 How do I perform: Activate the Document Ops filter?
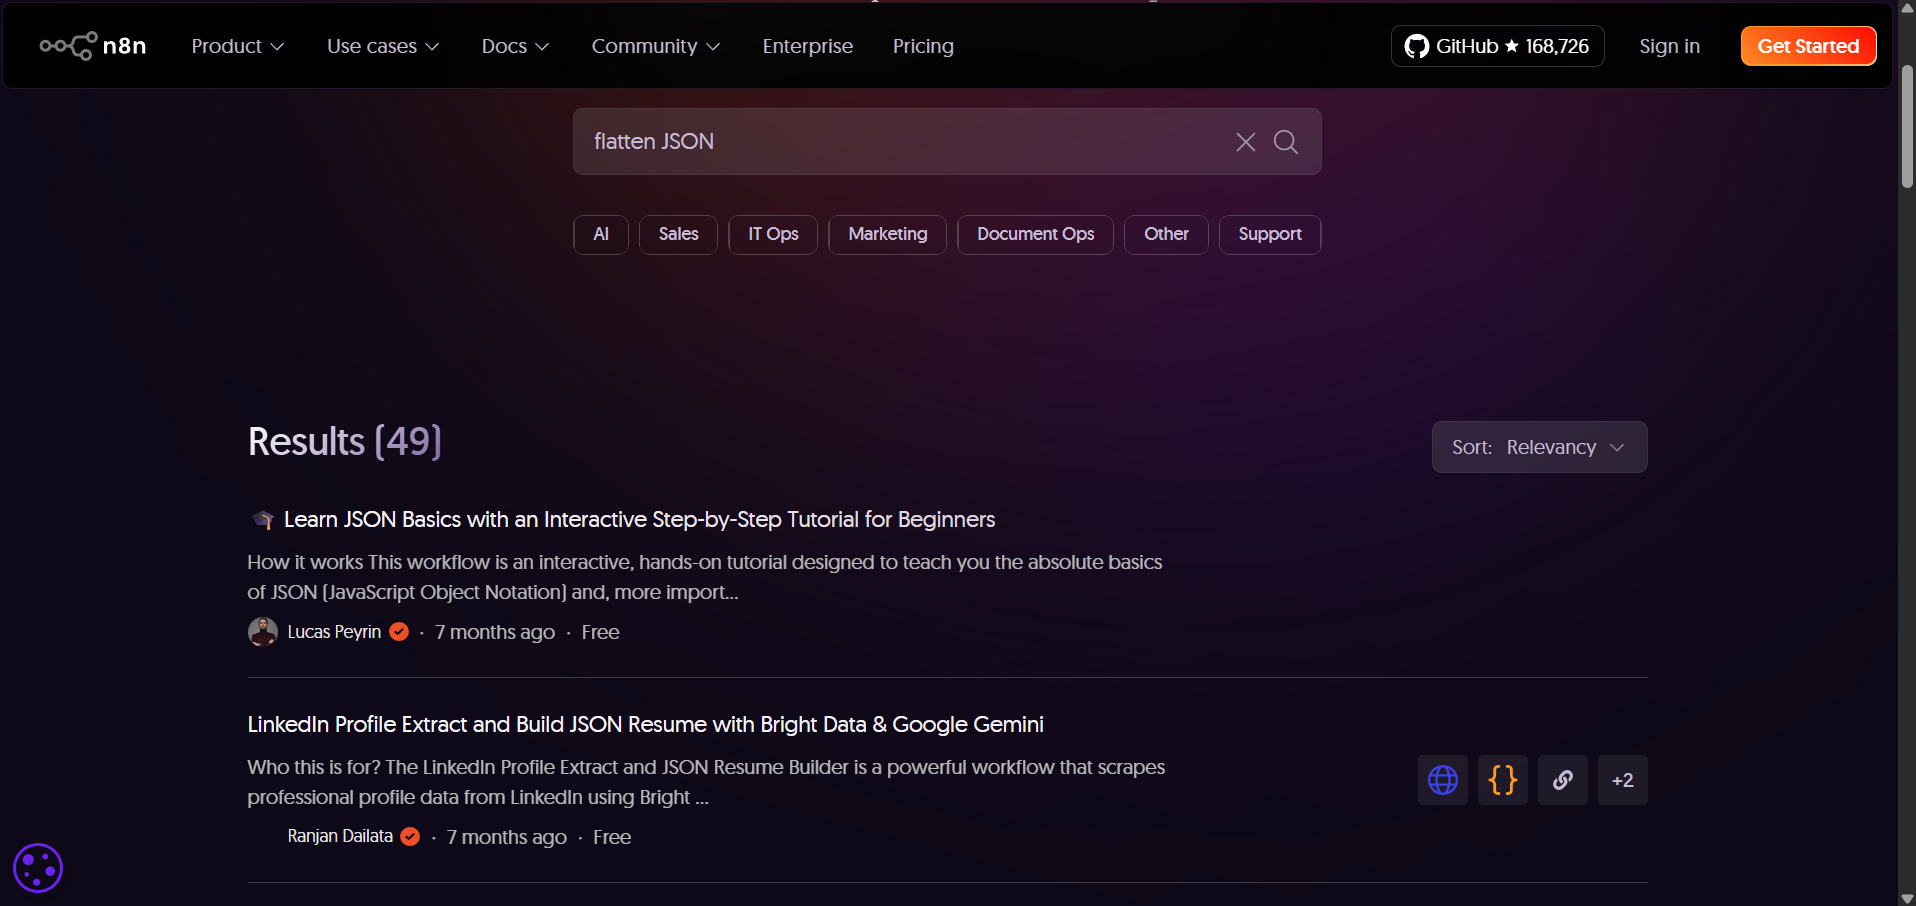tap(1035, 234)
